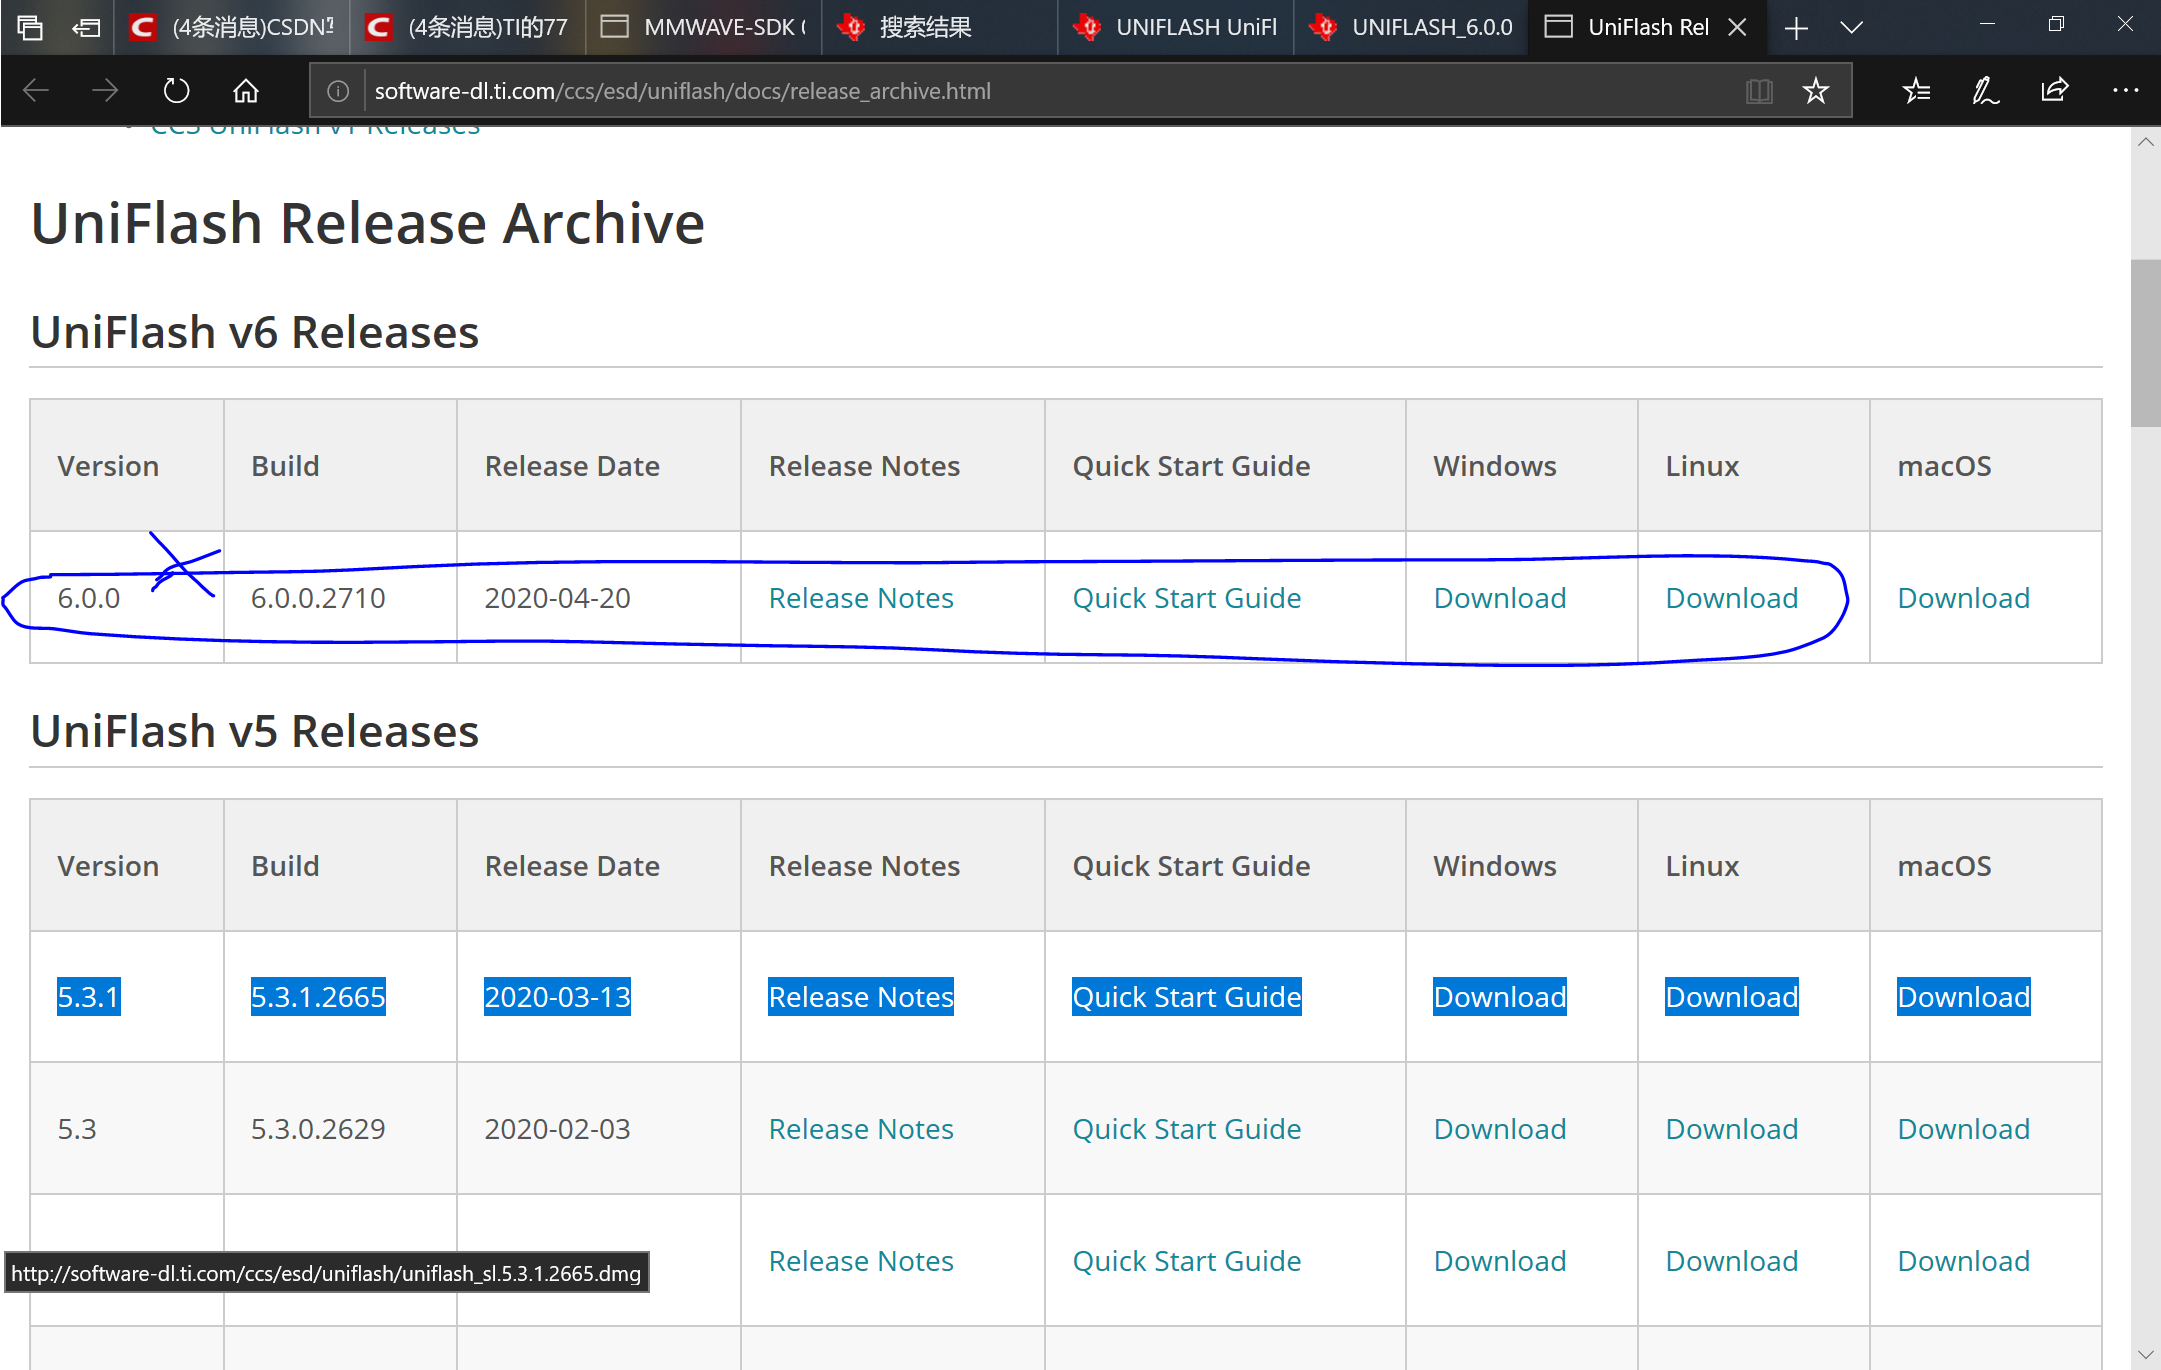Share this page icon

point(2055,91)
